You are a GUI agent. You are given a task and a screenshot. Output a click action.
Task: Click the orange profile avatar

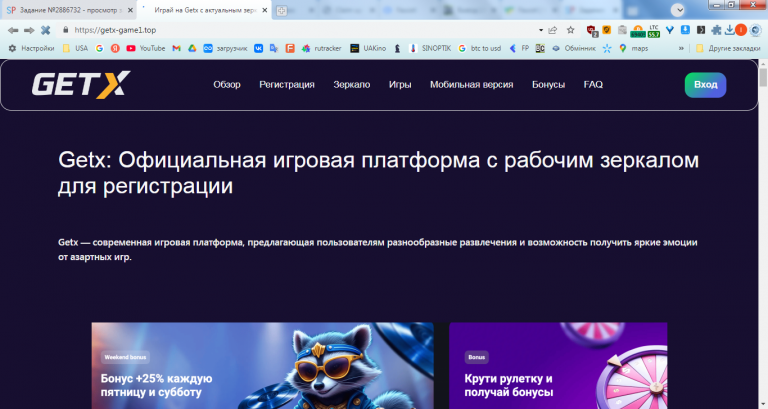click(x=741, y=30)
